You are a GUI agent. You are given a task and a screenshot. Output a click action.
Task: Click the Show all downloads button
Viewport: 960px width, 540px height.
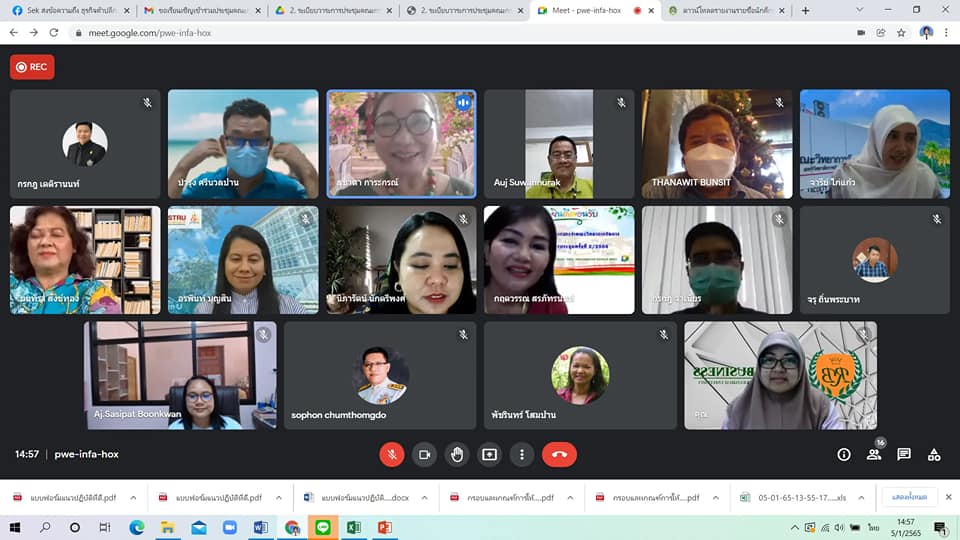(909, 497)
